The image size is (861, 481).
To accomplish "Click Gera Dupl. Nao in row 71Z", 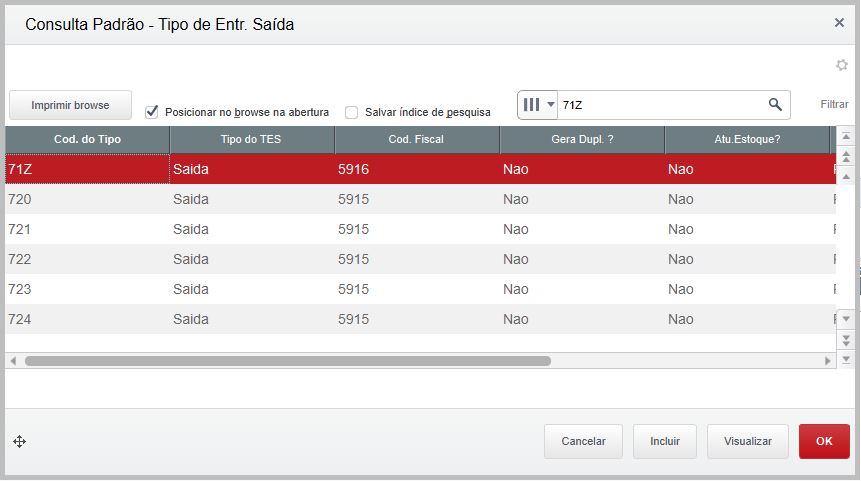I will pos(582,169).
